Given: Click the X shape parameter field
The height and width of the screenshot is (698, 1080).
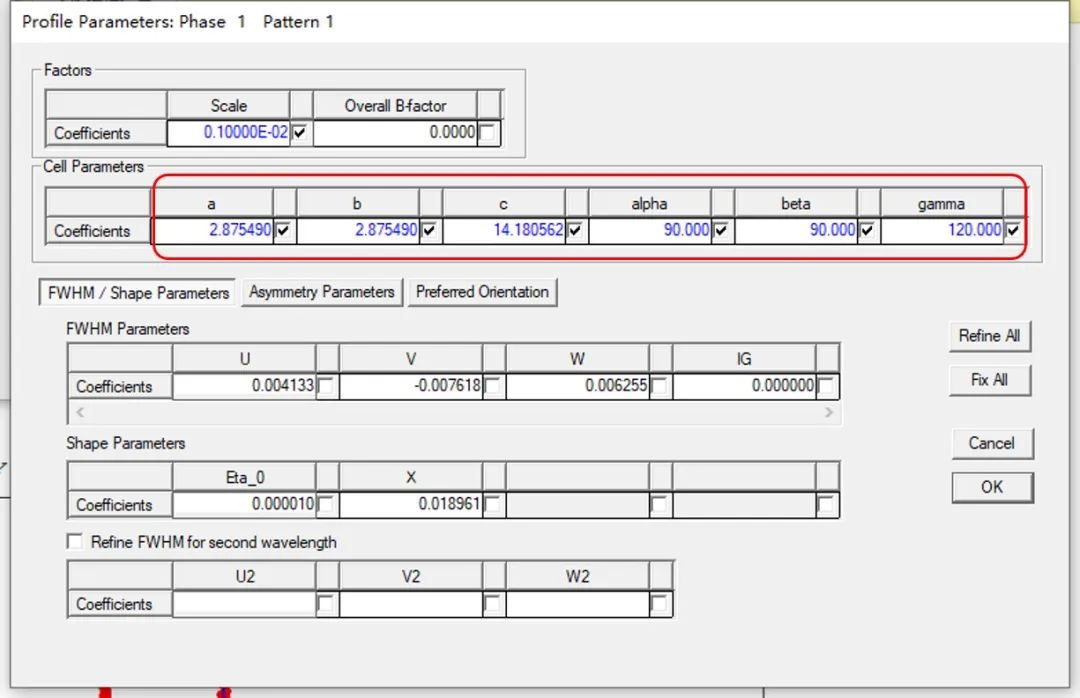Looking at the screenshot, I should (x=411, y=505).
